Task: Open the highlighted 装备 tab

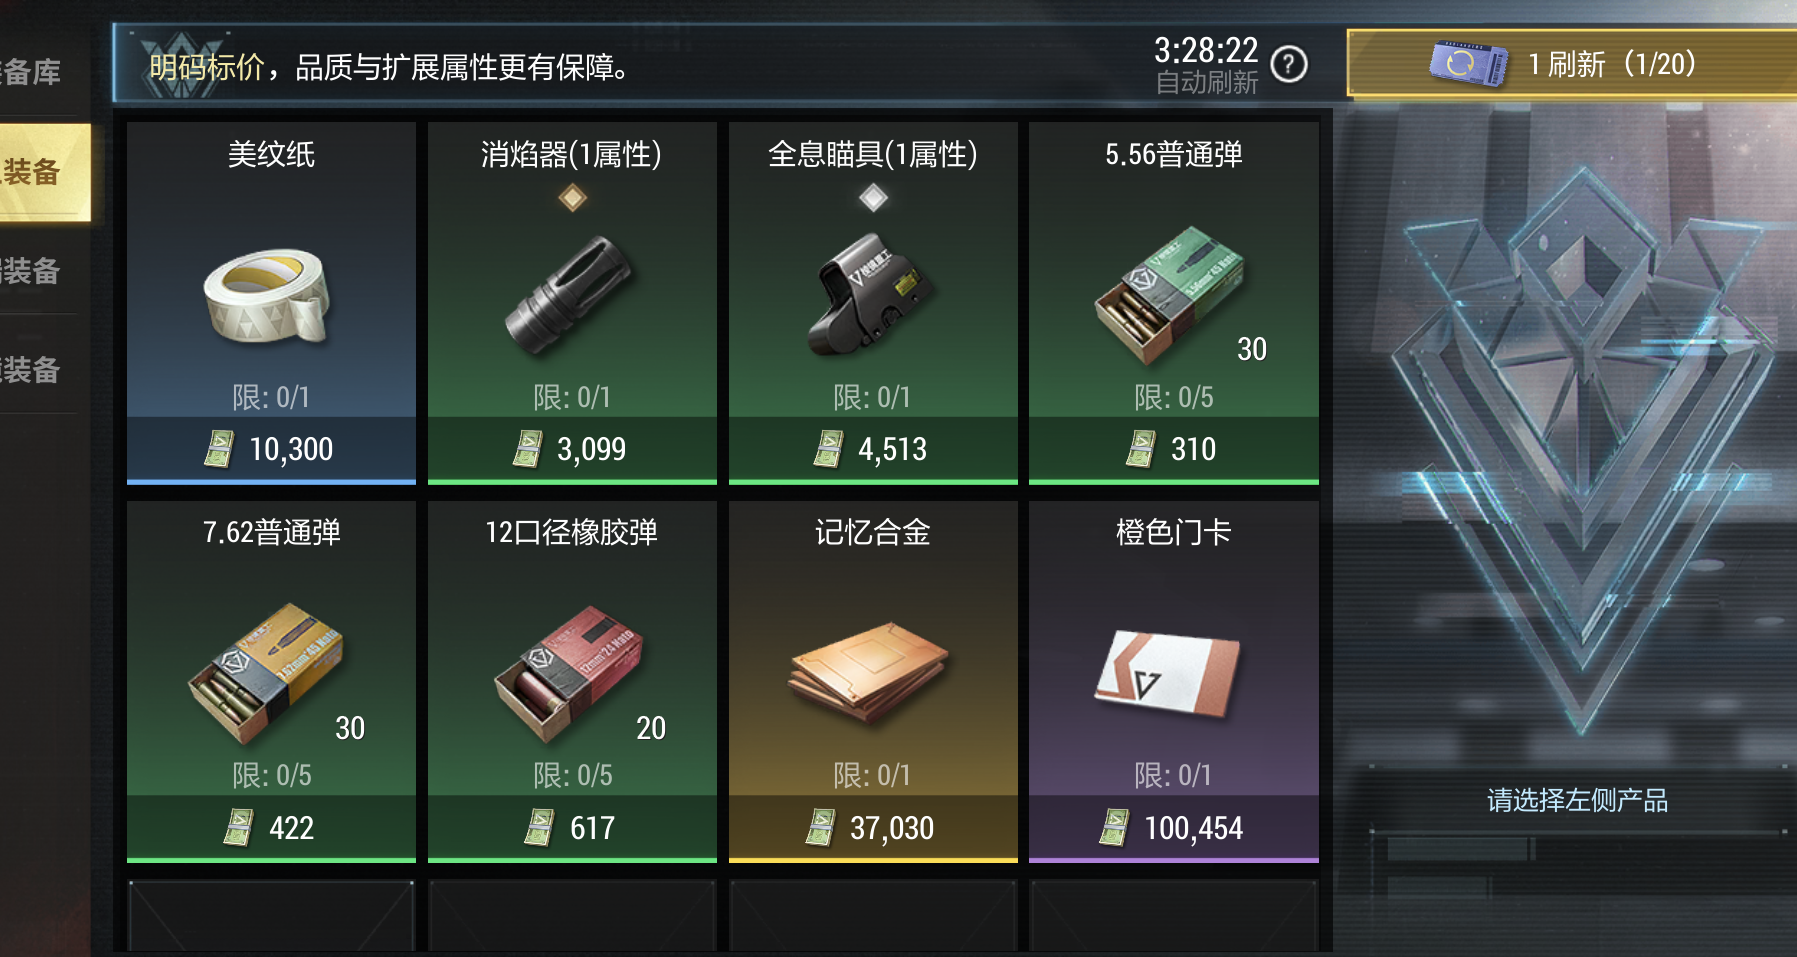Action: [x=45, y=172]
